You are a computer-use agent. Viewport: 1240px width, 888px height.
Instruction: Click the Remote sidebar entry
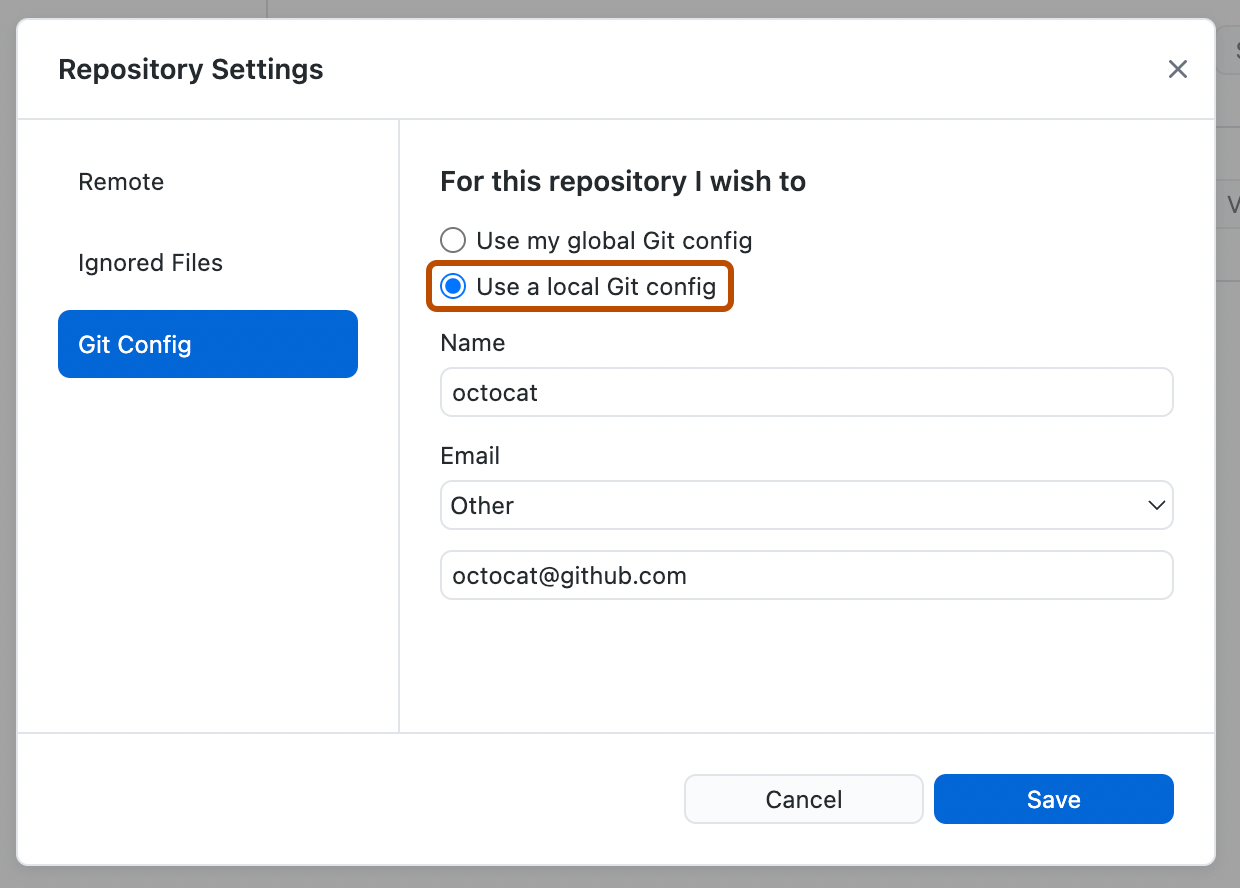[121, 182]
